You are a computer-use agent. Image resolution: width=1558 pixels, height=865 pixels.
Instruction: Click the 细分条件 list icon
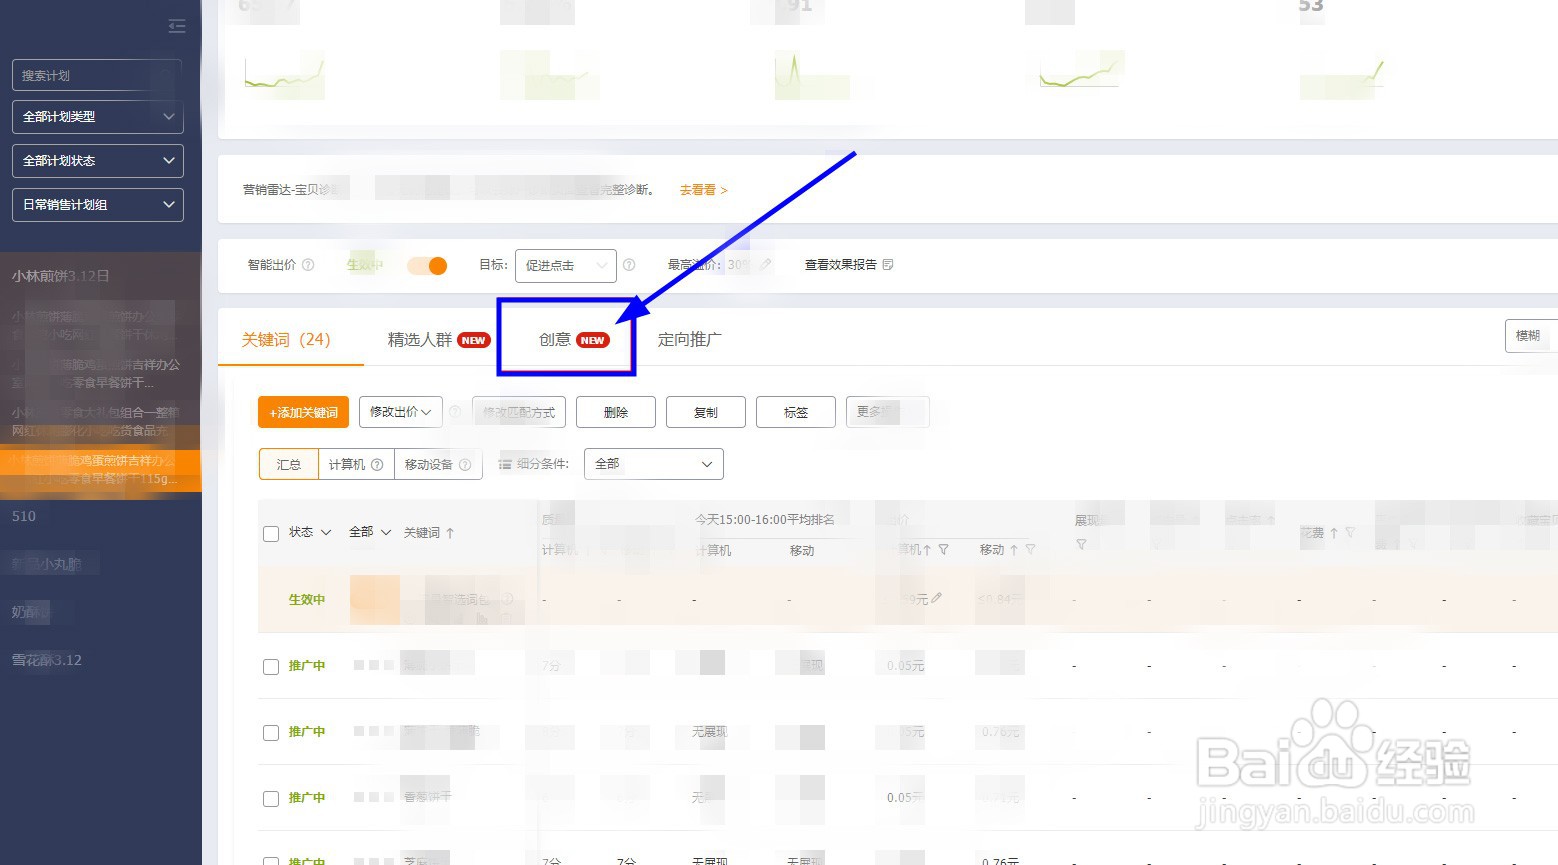coord(506,464)
